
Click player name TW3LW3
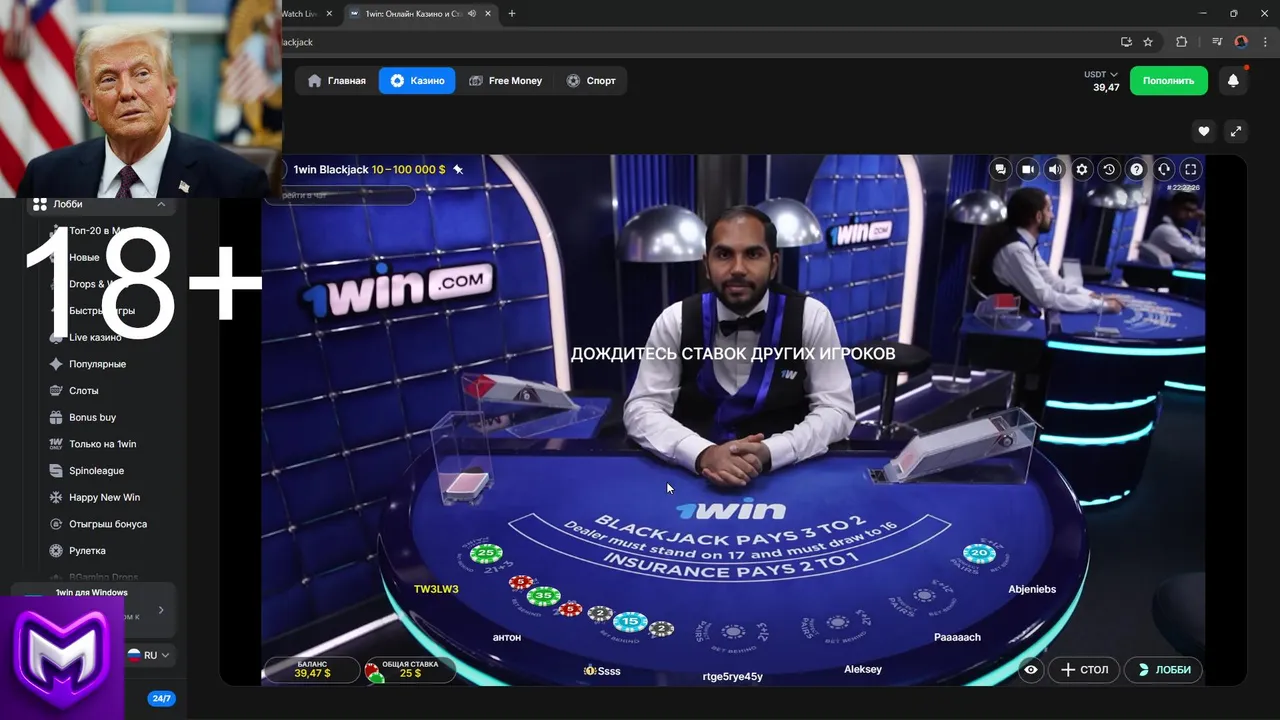(x=436, y=589)
